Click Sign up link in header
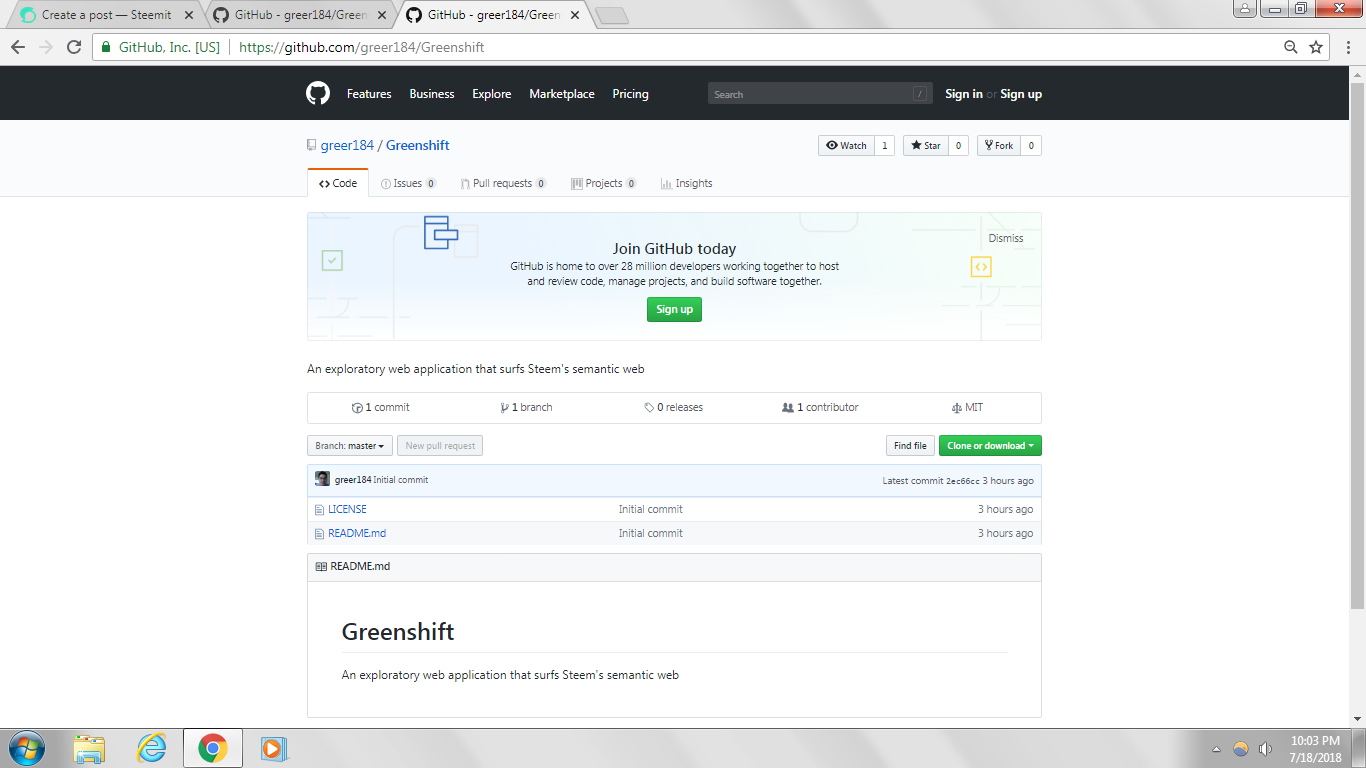 click(x=1021, y=94)
